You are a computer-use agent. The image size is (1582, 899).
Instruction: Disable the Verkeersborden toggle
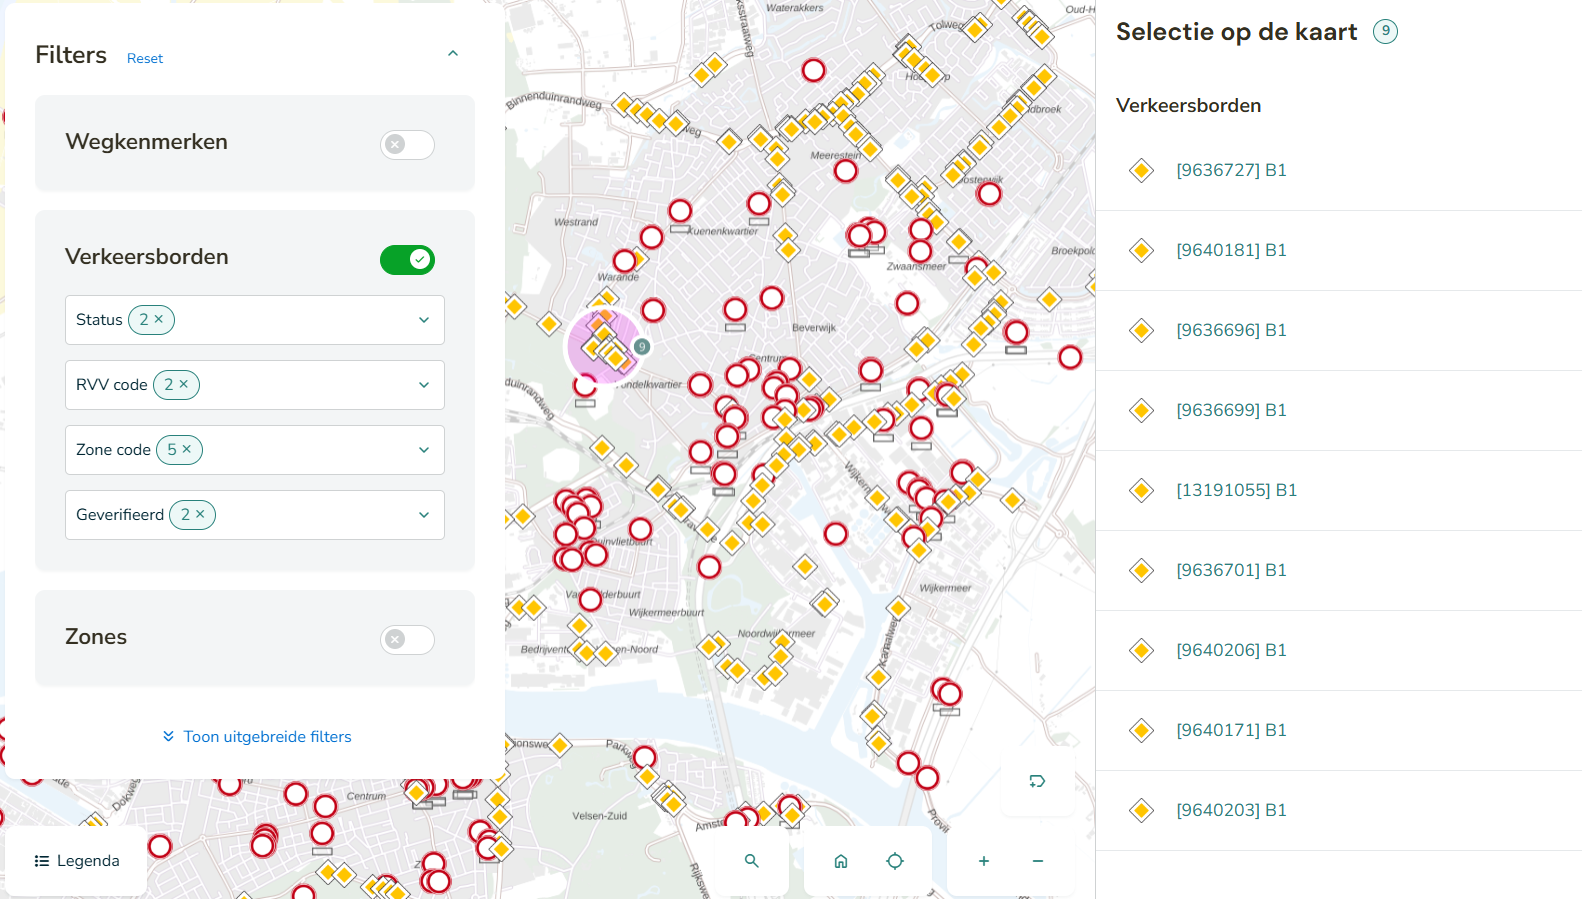click(407, 260)
